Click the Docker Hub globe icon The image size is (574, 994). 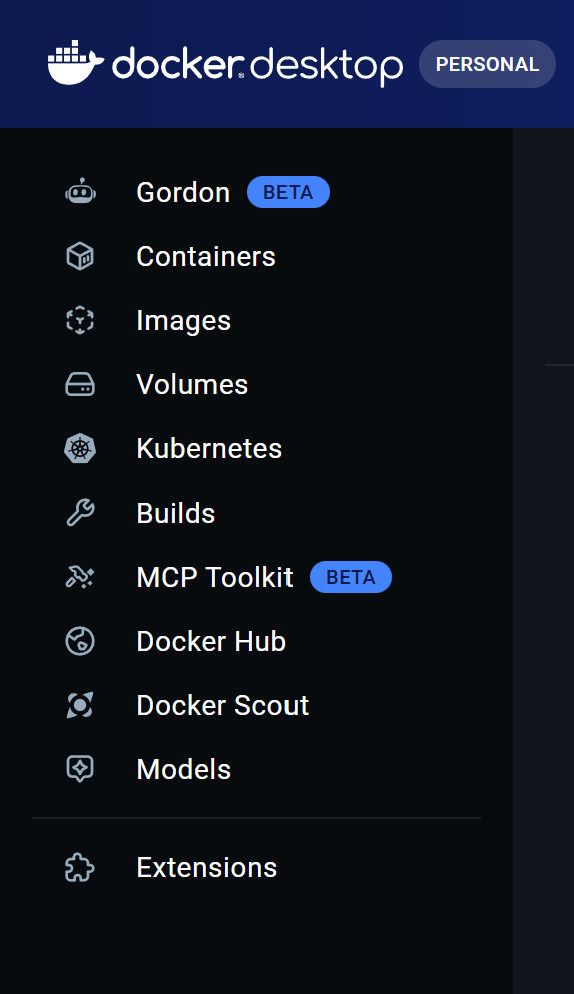(80, 641)
